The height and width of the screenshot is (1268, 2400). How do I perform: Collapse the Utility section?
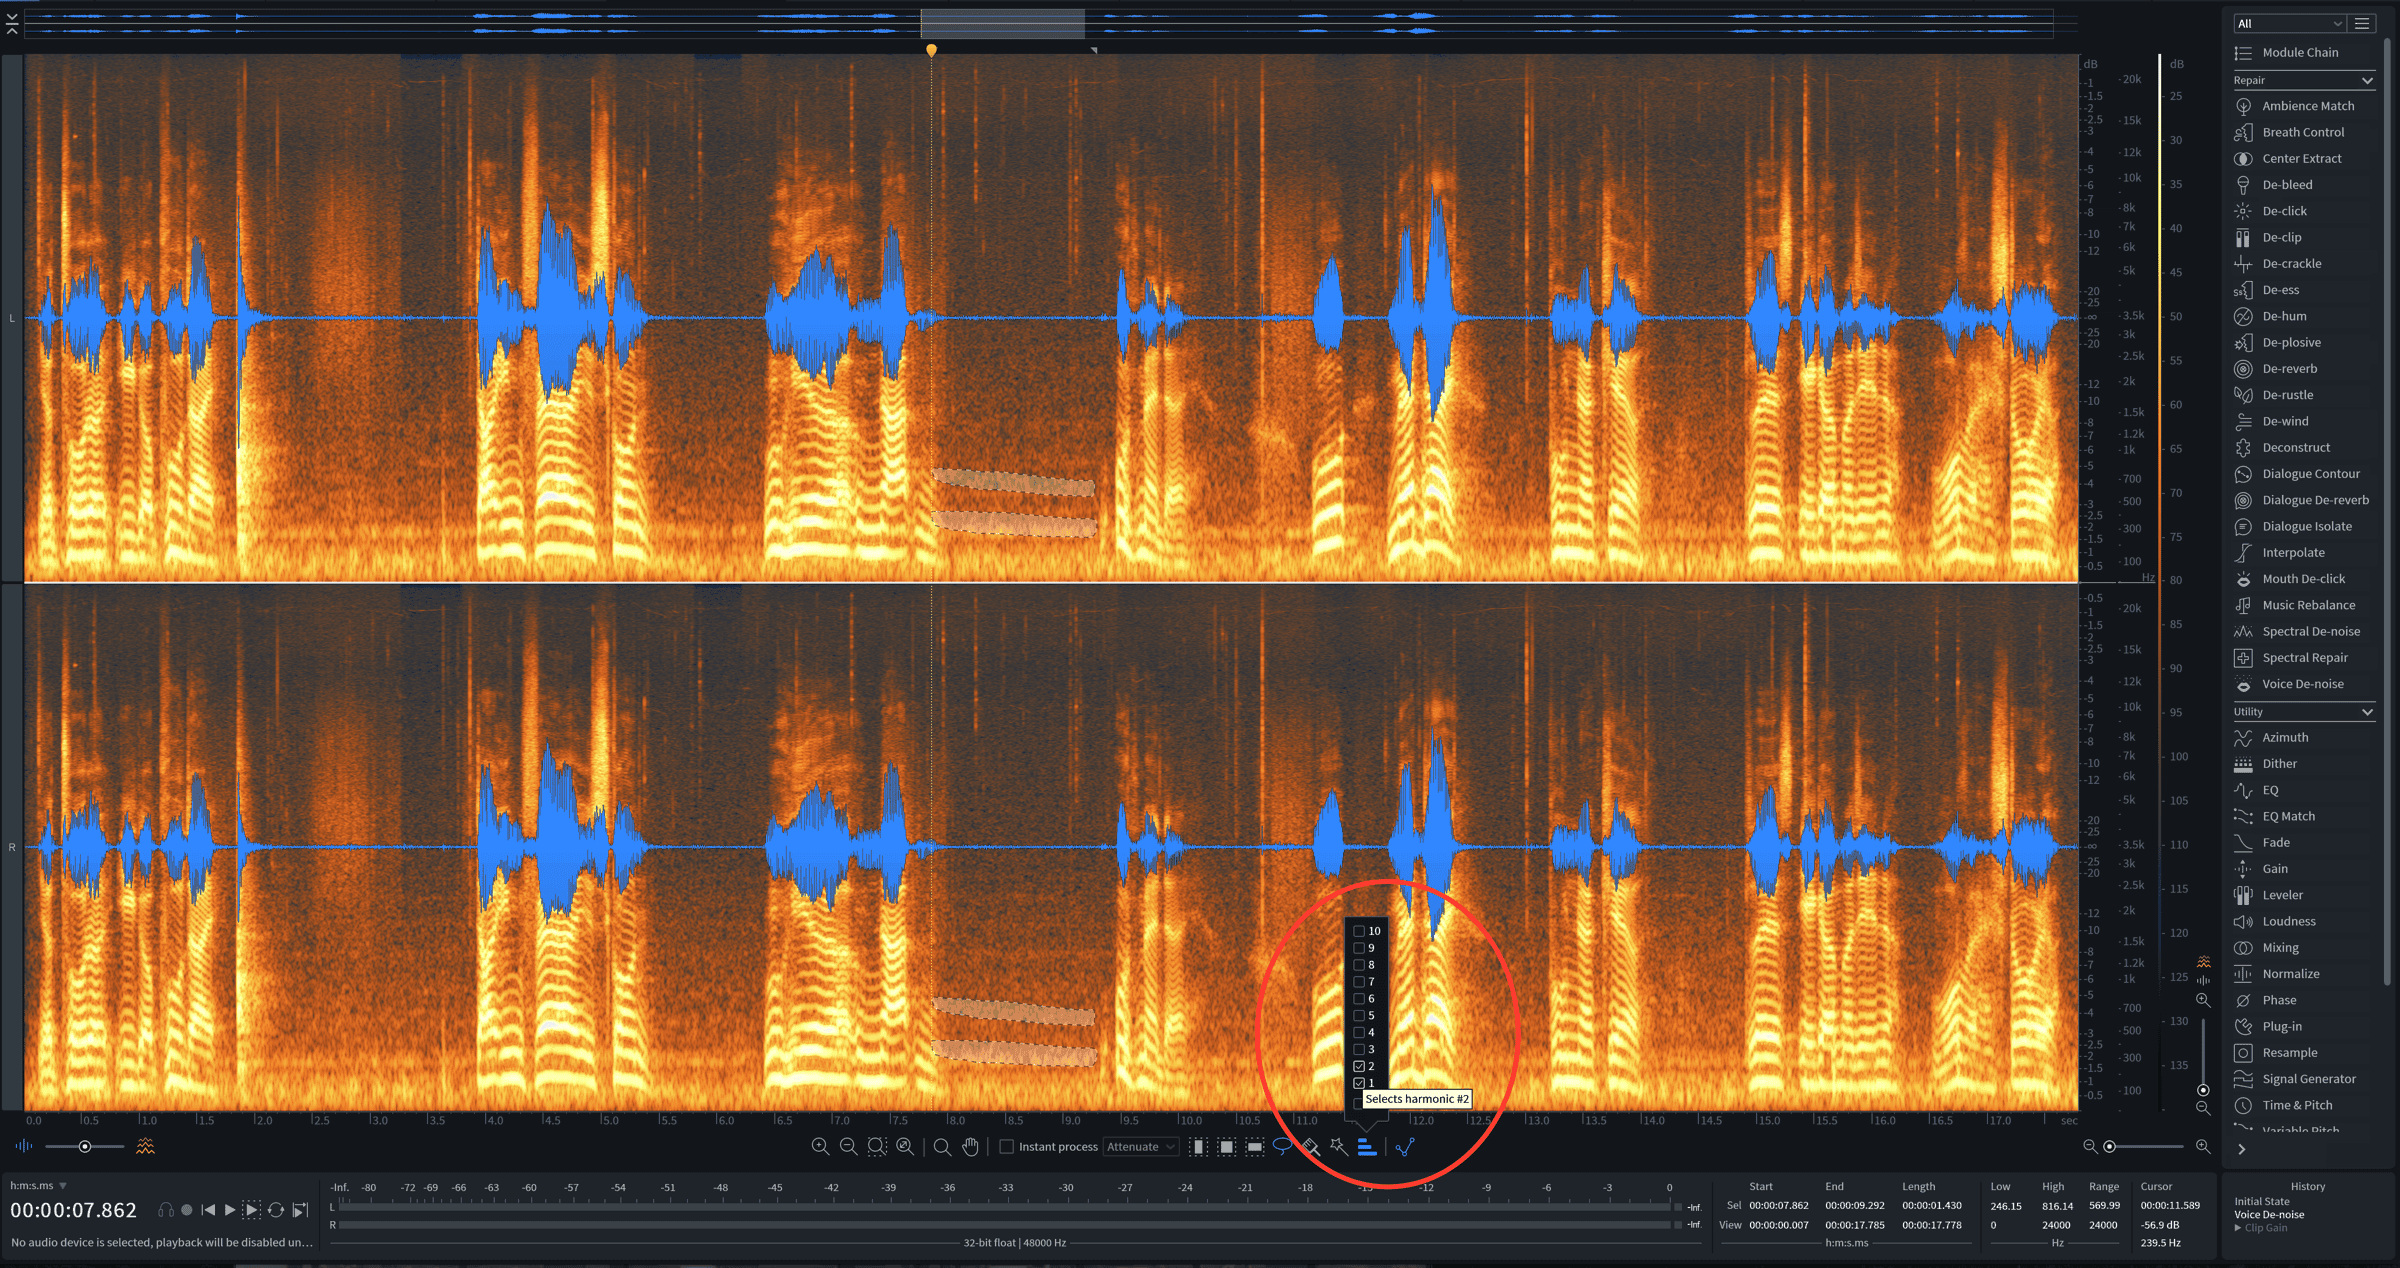(x=2367, y=712)
